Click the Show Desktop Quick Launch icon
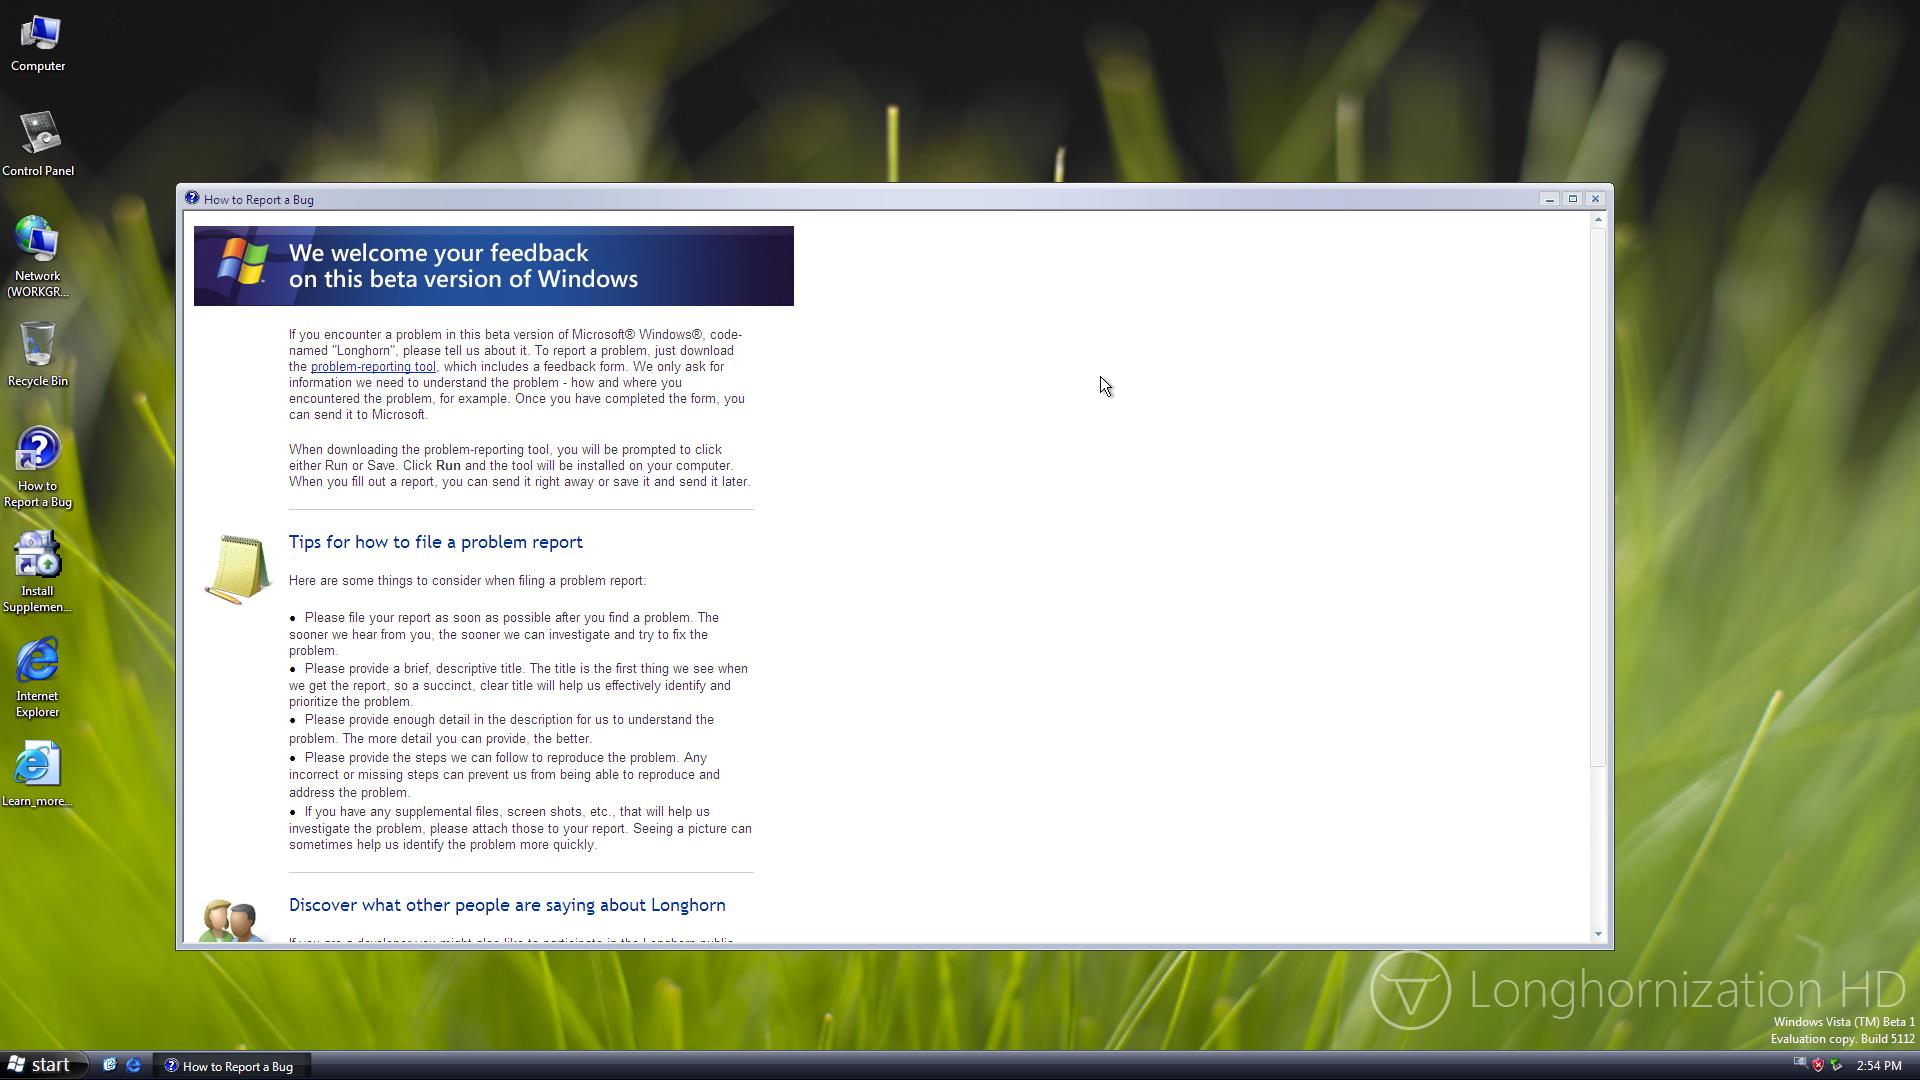The width and height of the screenshot is (1920, 1080). click(x=110, y=1065)
